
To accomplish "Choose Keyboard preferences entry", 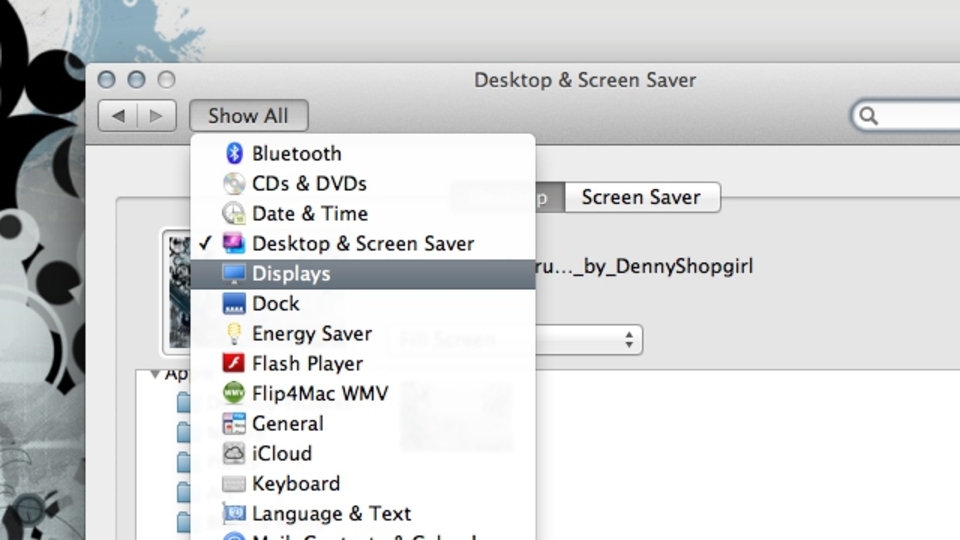I will (x=363, y=484).
